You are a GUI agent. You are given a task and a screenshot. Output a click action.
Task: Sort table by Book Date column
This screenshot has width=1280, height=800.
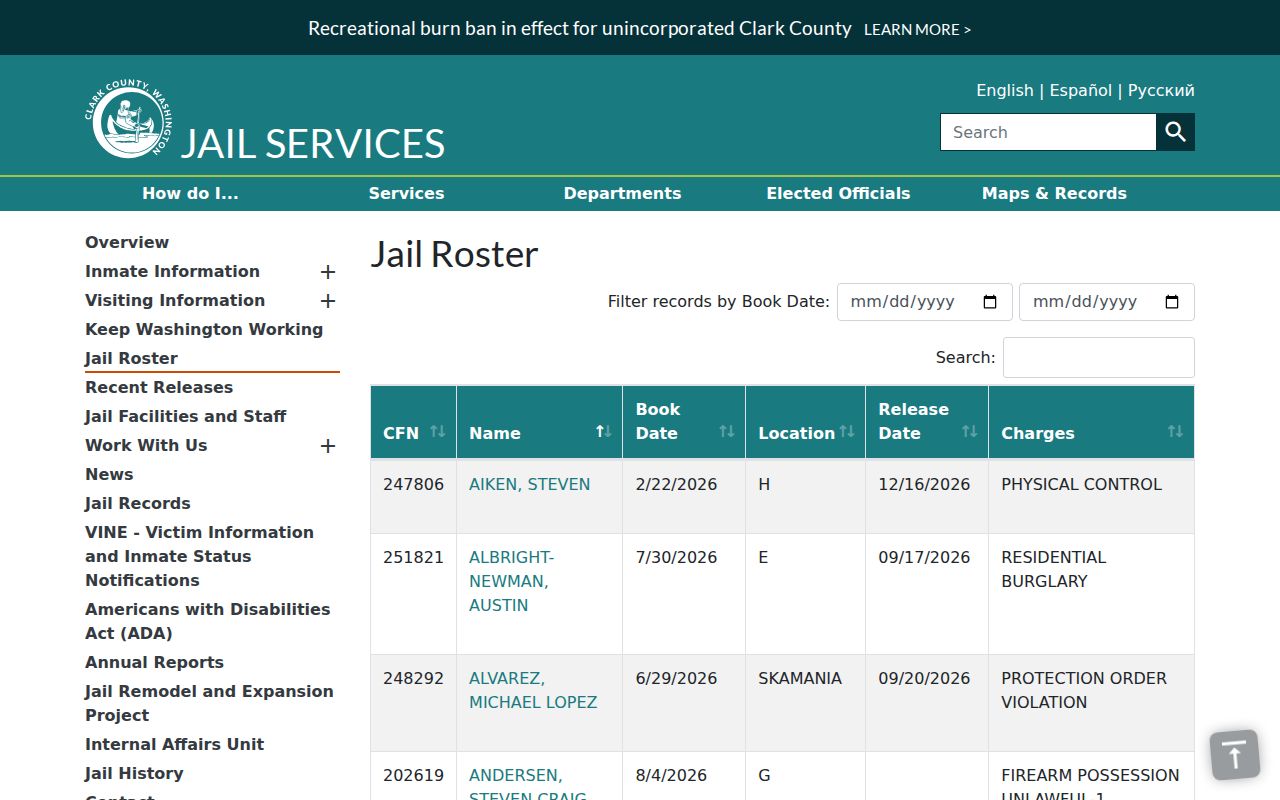(684, 422)
